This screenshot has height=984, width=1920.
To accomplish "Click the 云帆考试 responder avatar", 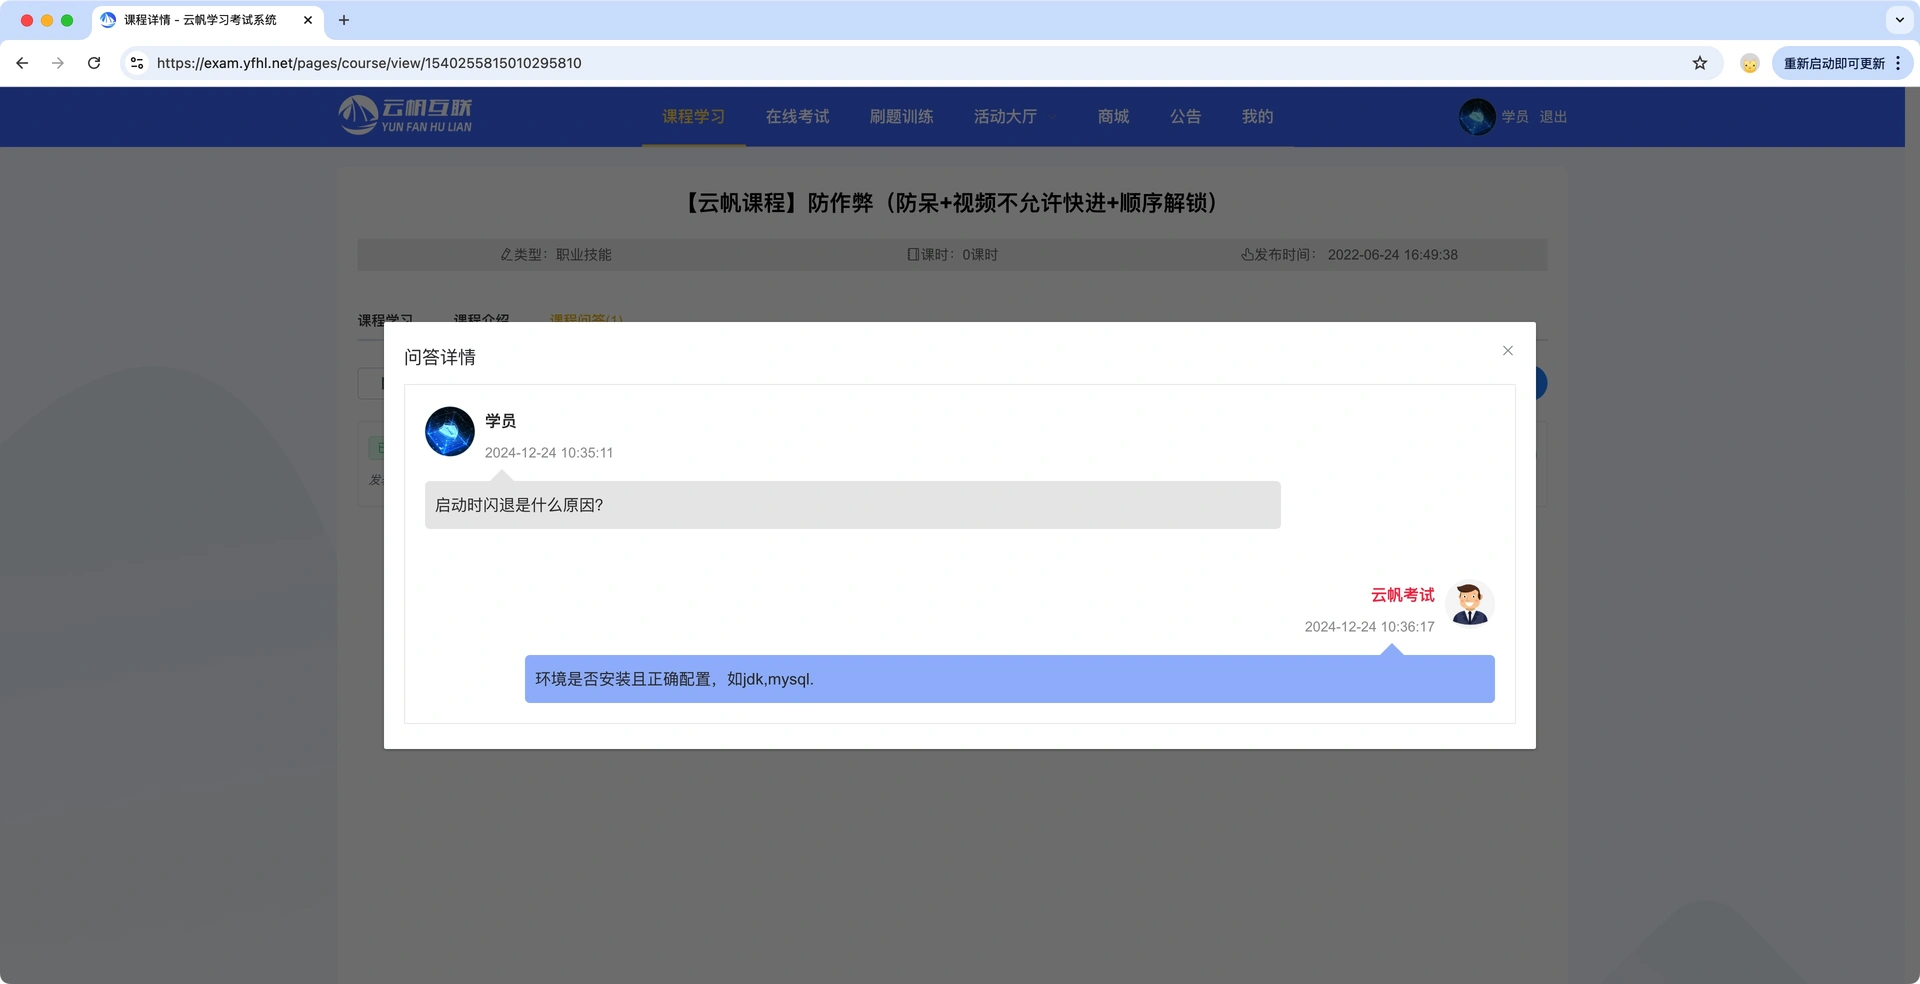I will [1469, 604].
